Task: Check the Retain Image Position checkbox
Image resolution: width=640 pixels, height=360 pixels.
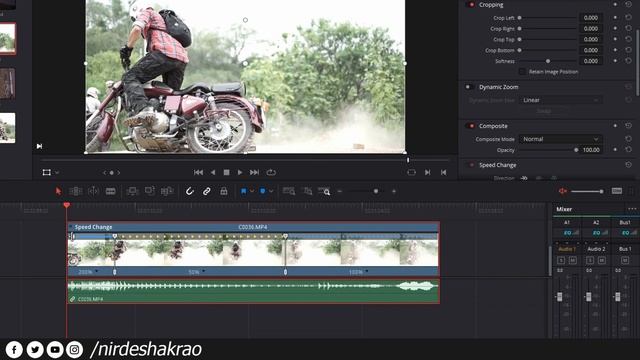Action: point(522,71)
